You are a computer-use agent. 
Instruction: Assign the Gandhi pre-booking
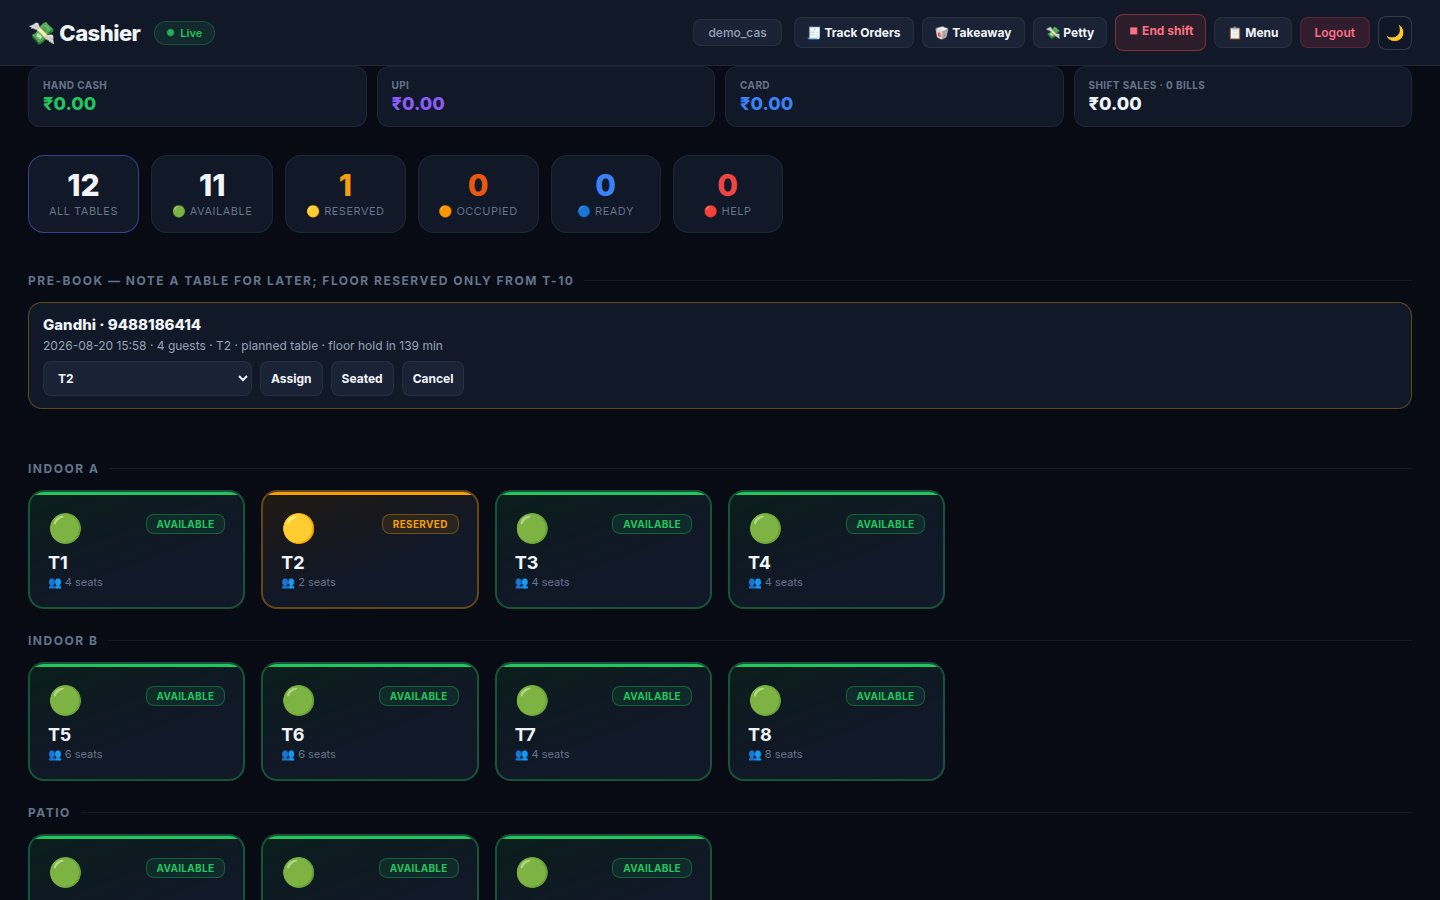click(x=291, y=379)
